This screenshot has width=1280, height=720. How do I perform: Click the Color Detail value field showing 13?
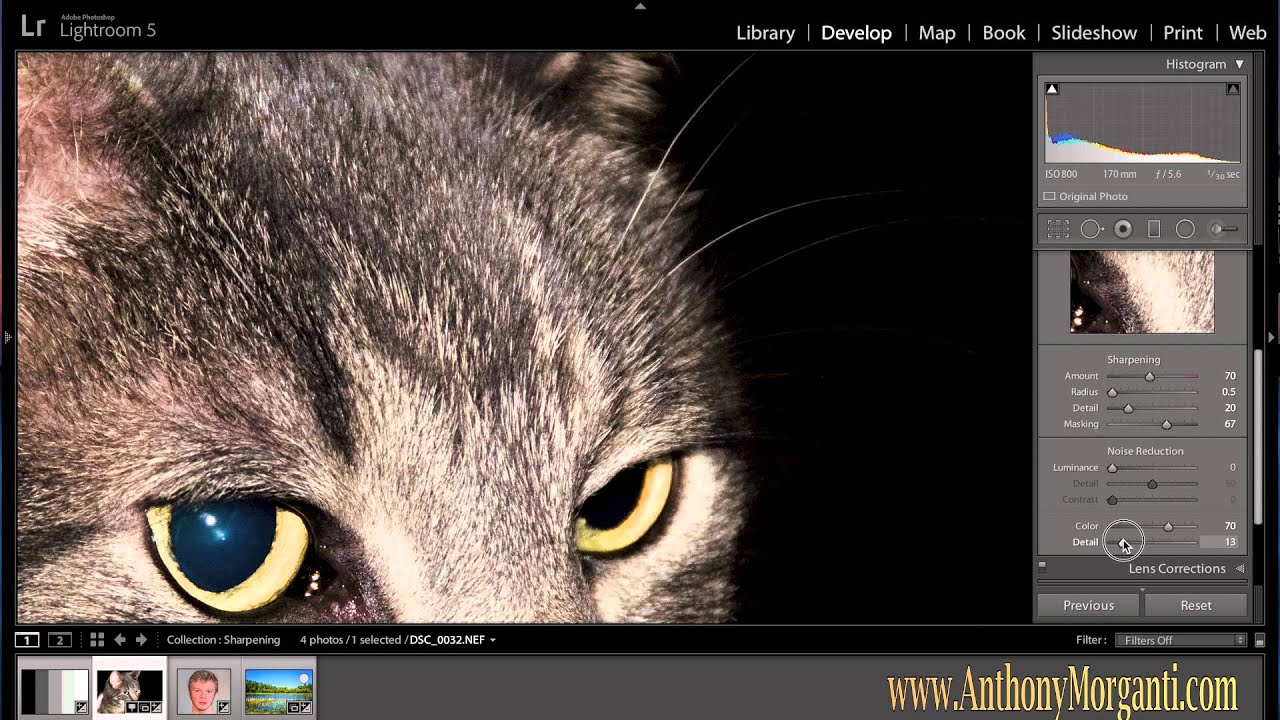[x=1219, y=542]
